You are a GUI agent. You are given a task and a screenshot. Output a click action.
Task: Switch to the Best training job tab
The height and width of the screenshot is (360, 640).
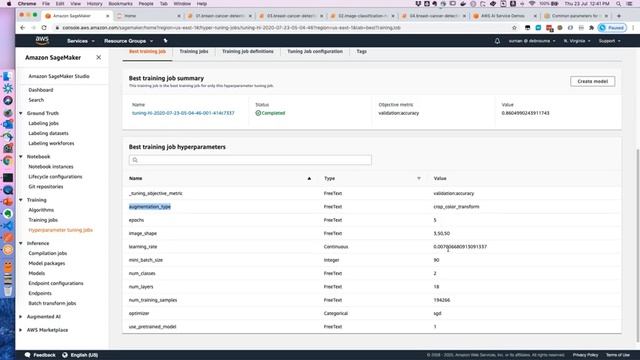[147, 51]
